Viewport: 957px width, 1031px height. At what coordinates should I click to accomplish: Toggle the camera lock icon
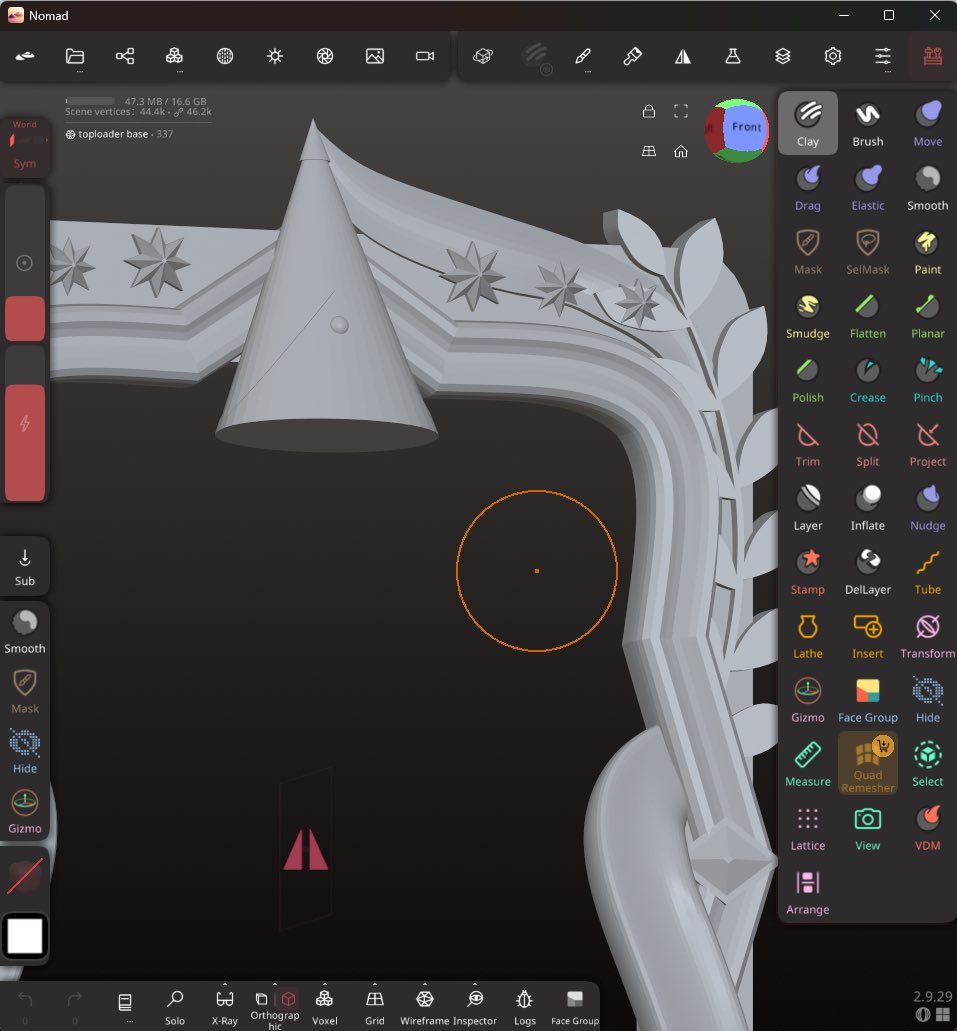649,111
